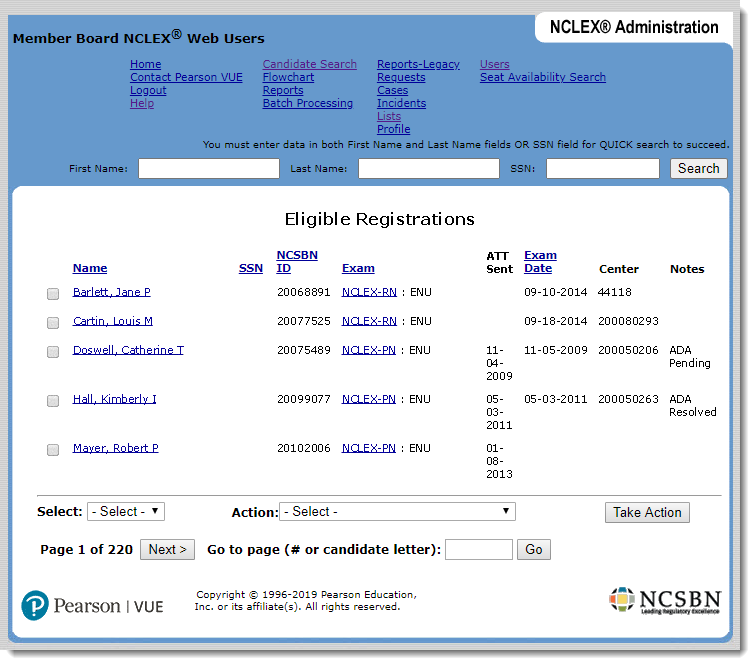Screen dimensions: 755x665
Task: Open the Profile menu link
Action: tap(393, 129)
